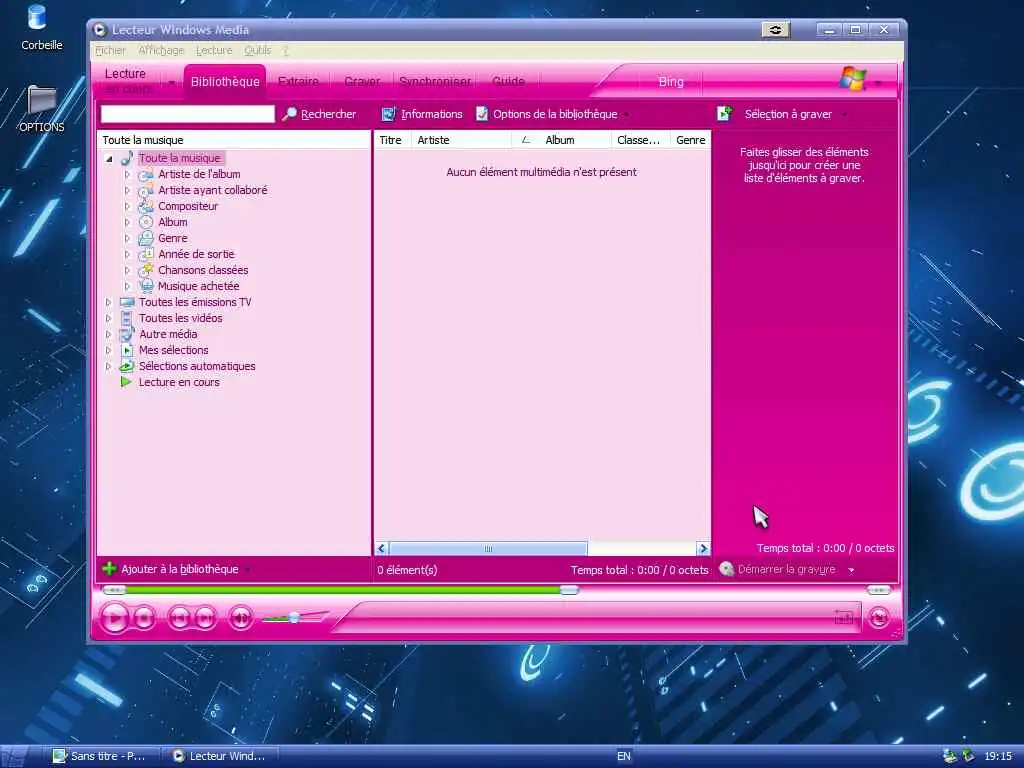Click the compact mode switch icon

(878, 617)
